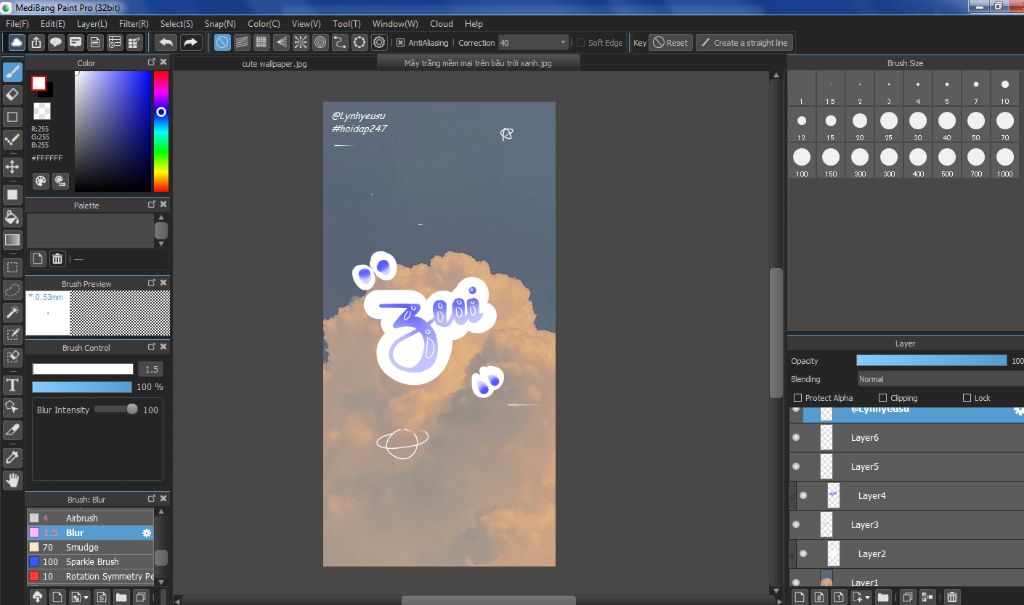Select the Bucket fill tool
The width and height of the screenshot is (1024, 605).
pyautogui.click(x=12, y=217)
